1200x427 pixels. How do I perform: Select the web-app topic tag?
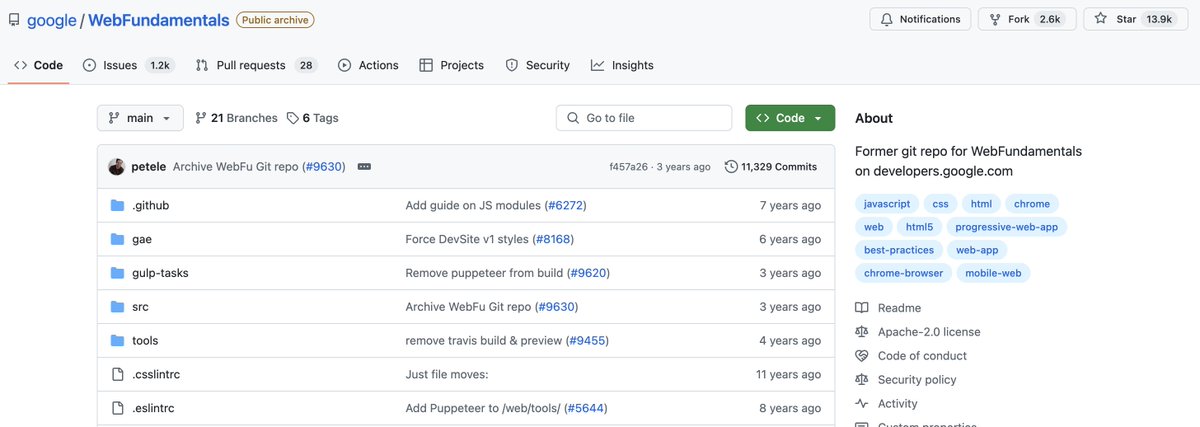[x=977, y=250]
